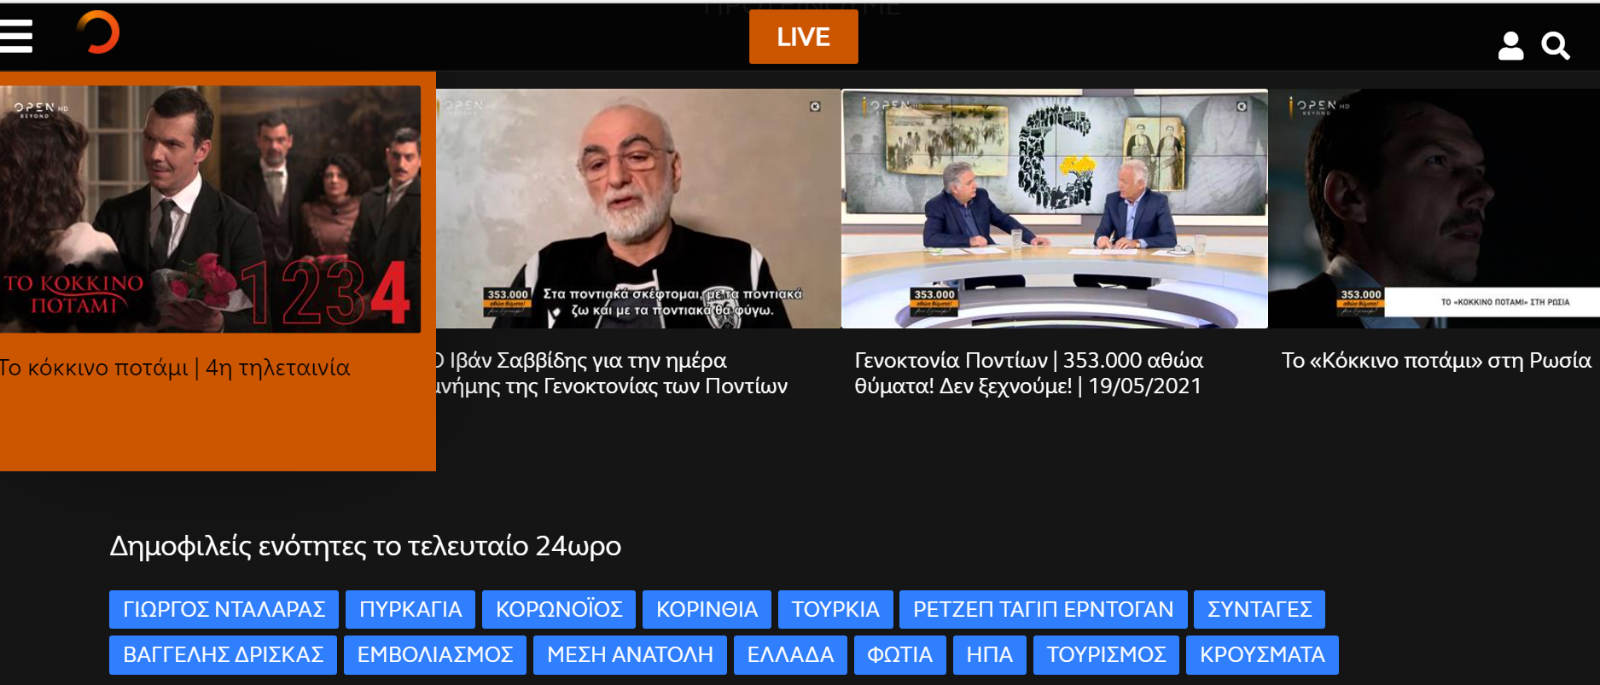Choose the ΚΟΡΩΝΟΪΟΣ topic tag
The image size is (1600, 685).
tap(559, 609)
